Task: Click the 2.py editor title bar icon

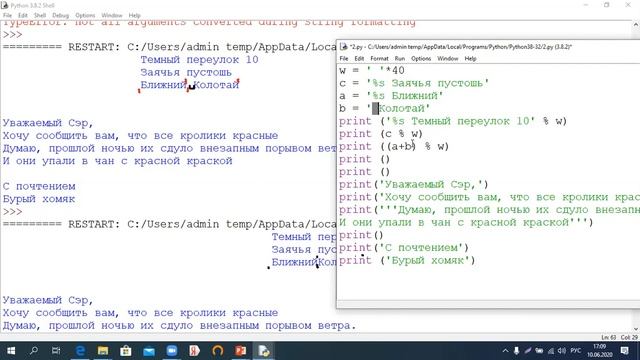Action: click(x=344, y=47)
